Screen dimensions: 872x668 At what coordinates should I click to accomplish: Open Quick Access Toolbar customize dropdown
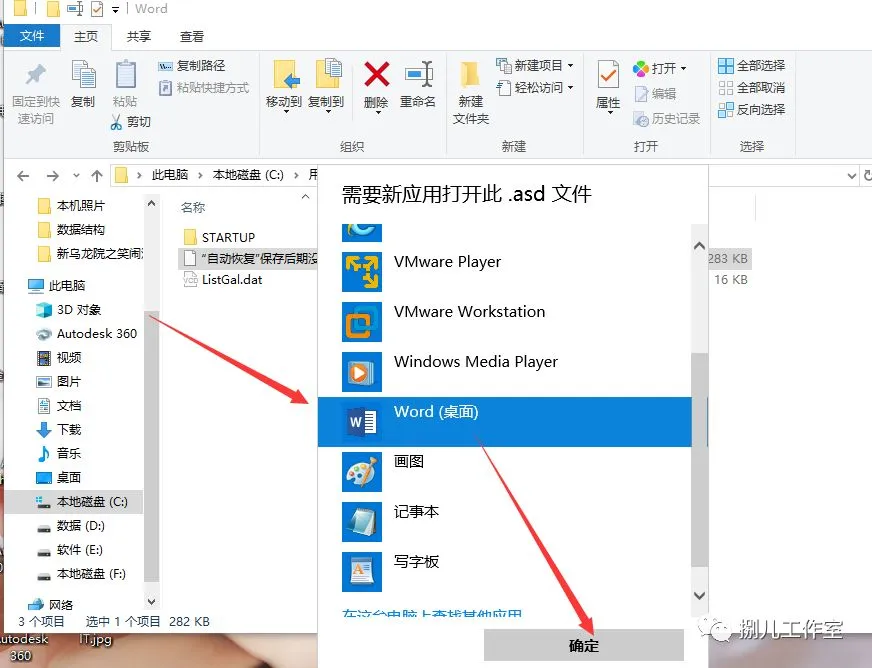115,9
